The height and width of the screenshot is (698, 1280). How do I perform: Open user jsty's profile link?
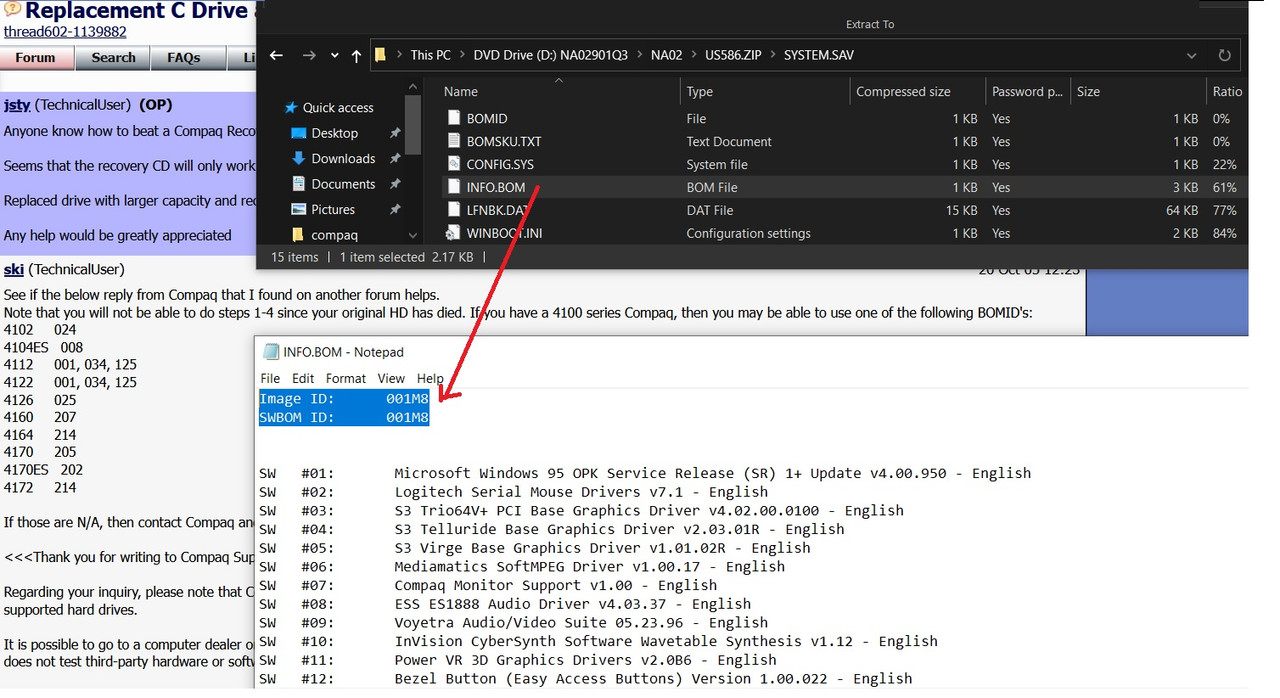click(x=17, y=105)
